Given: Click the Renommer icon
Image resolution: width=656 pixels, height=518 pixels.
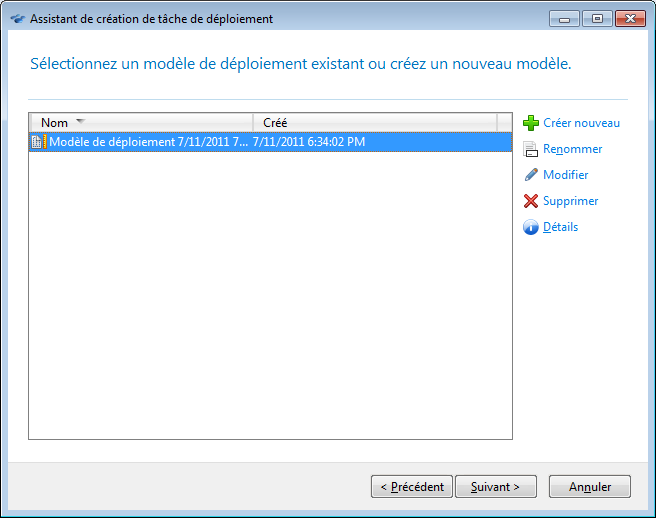Looking at the screenshot, I should pyautogui.click(x=531, y=149).
